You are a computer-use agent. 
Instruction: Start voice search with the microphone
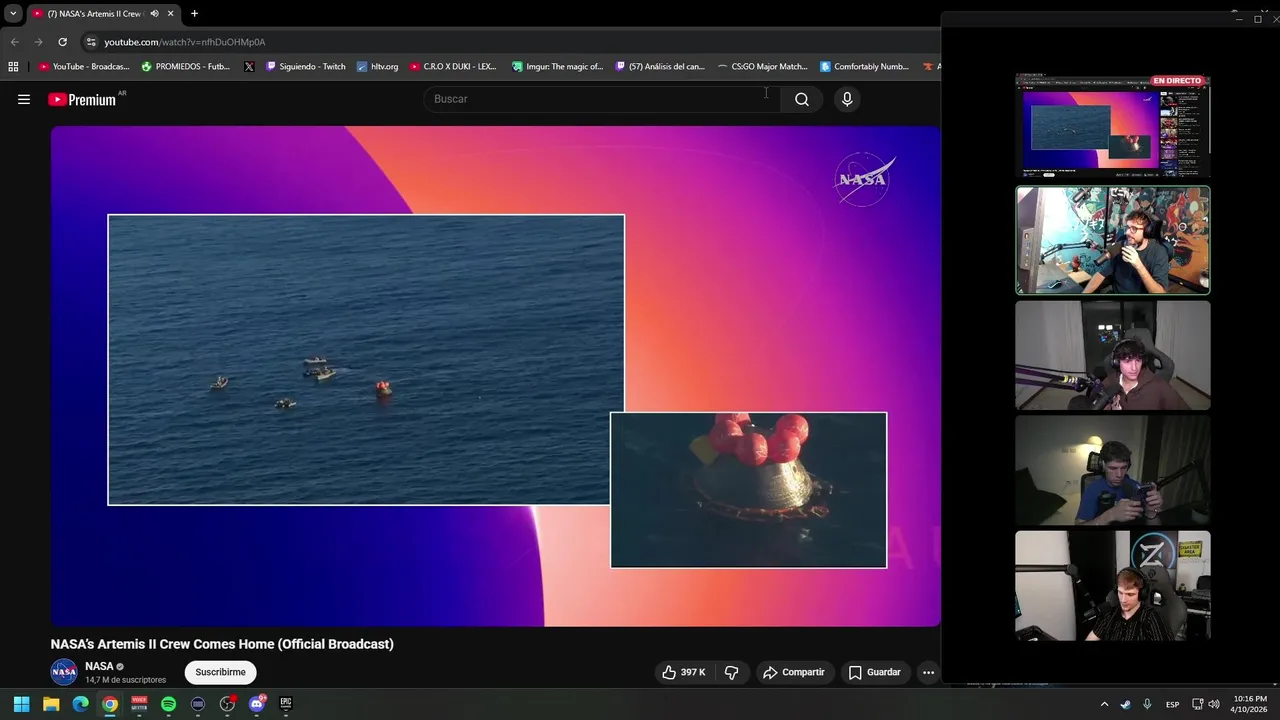847,99
